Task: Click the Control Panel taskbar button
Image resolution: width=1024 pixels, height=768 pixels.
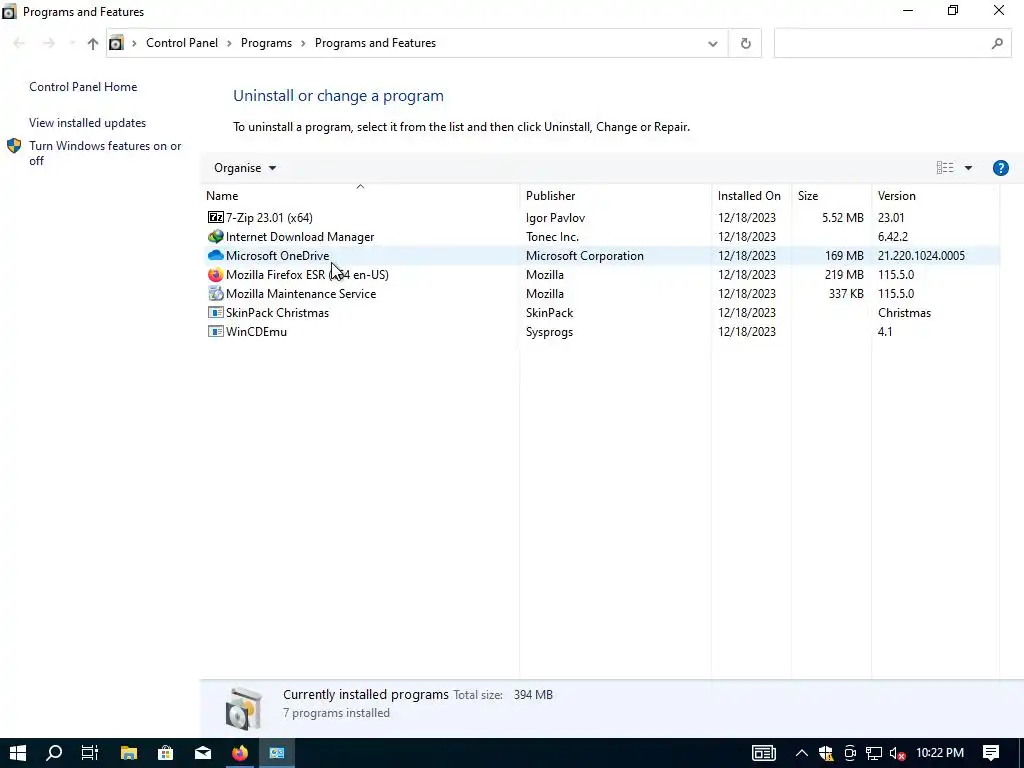Action: (277, 753)
